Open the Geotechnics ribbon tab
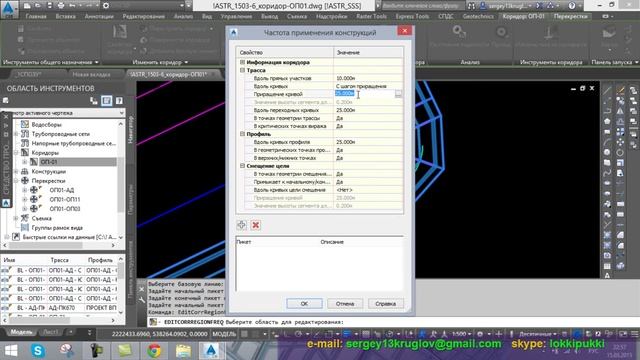This screenshot has width=640, height=360. click(478, 16)
